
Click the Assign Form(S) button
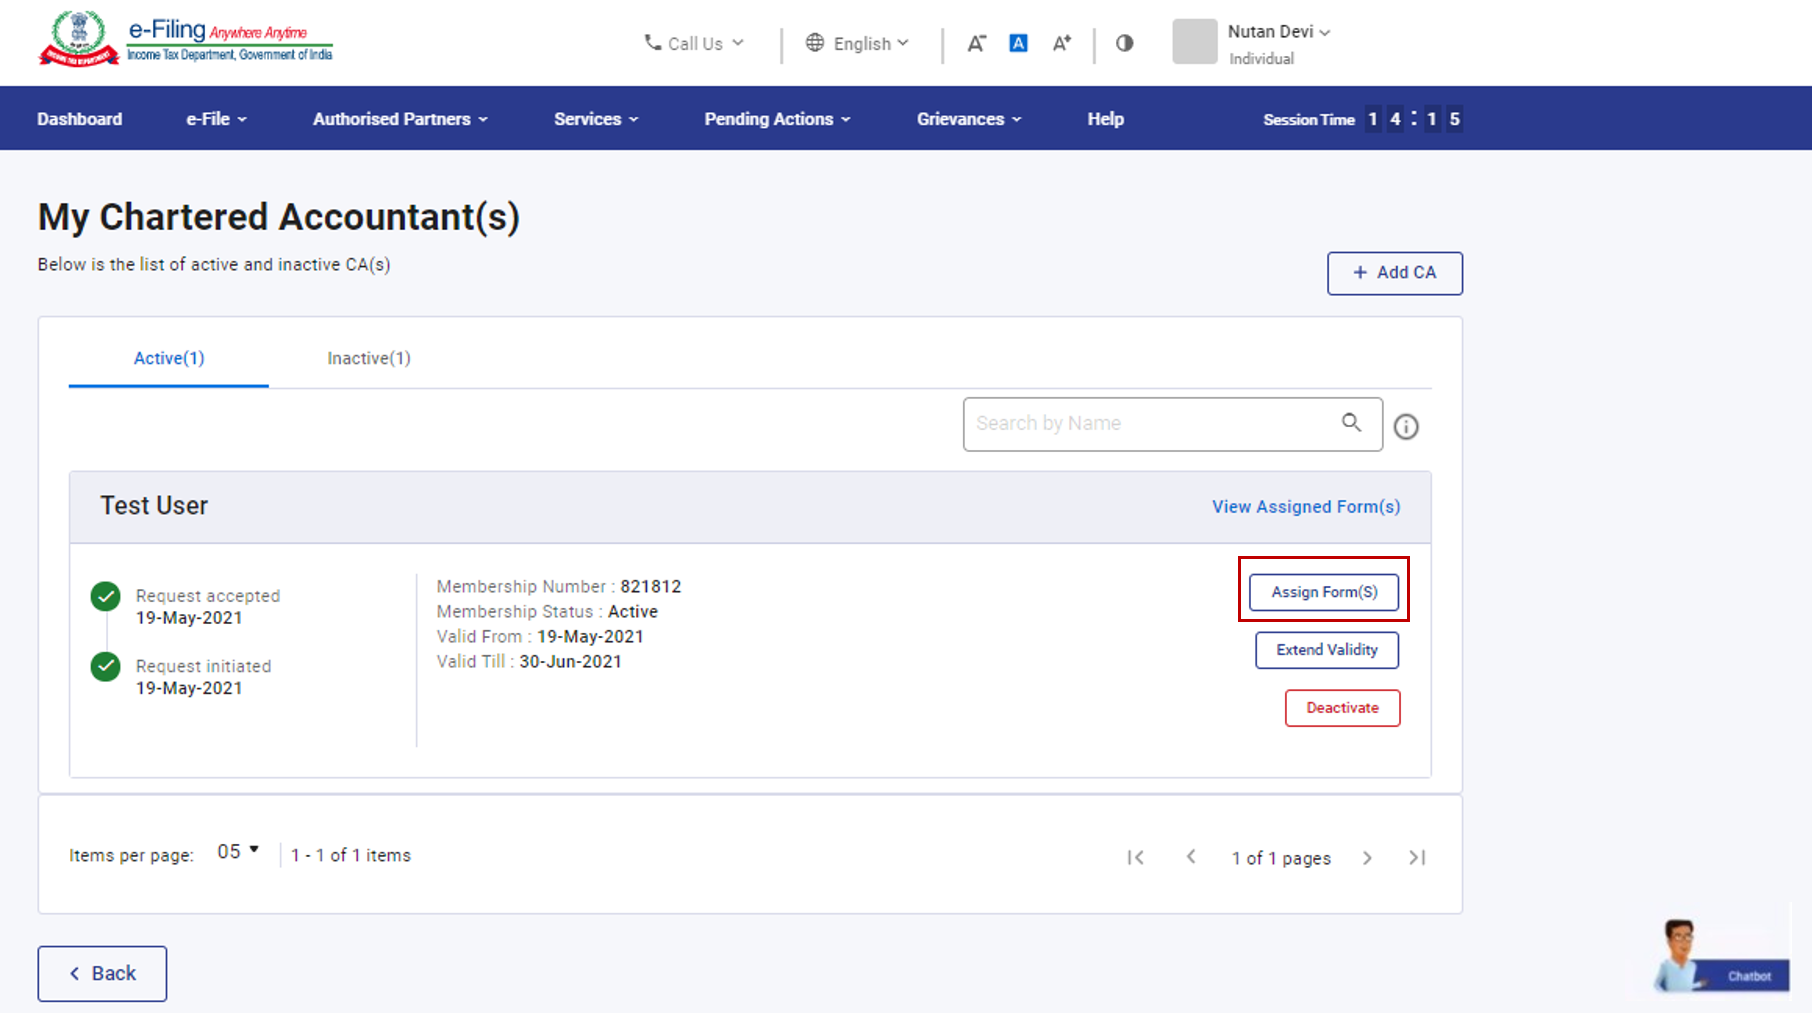[x=1323, y=592]
